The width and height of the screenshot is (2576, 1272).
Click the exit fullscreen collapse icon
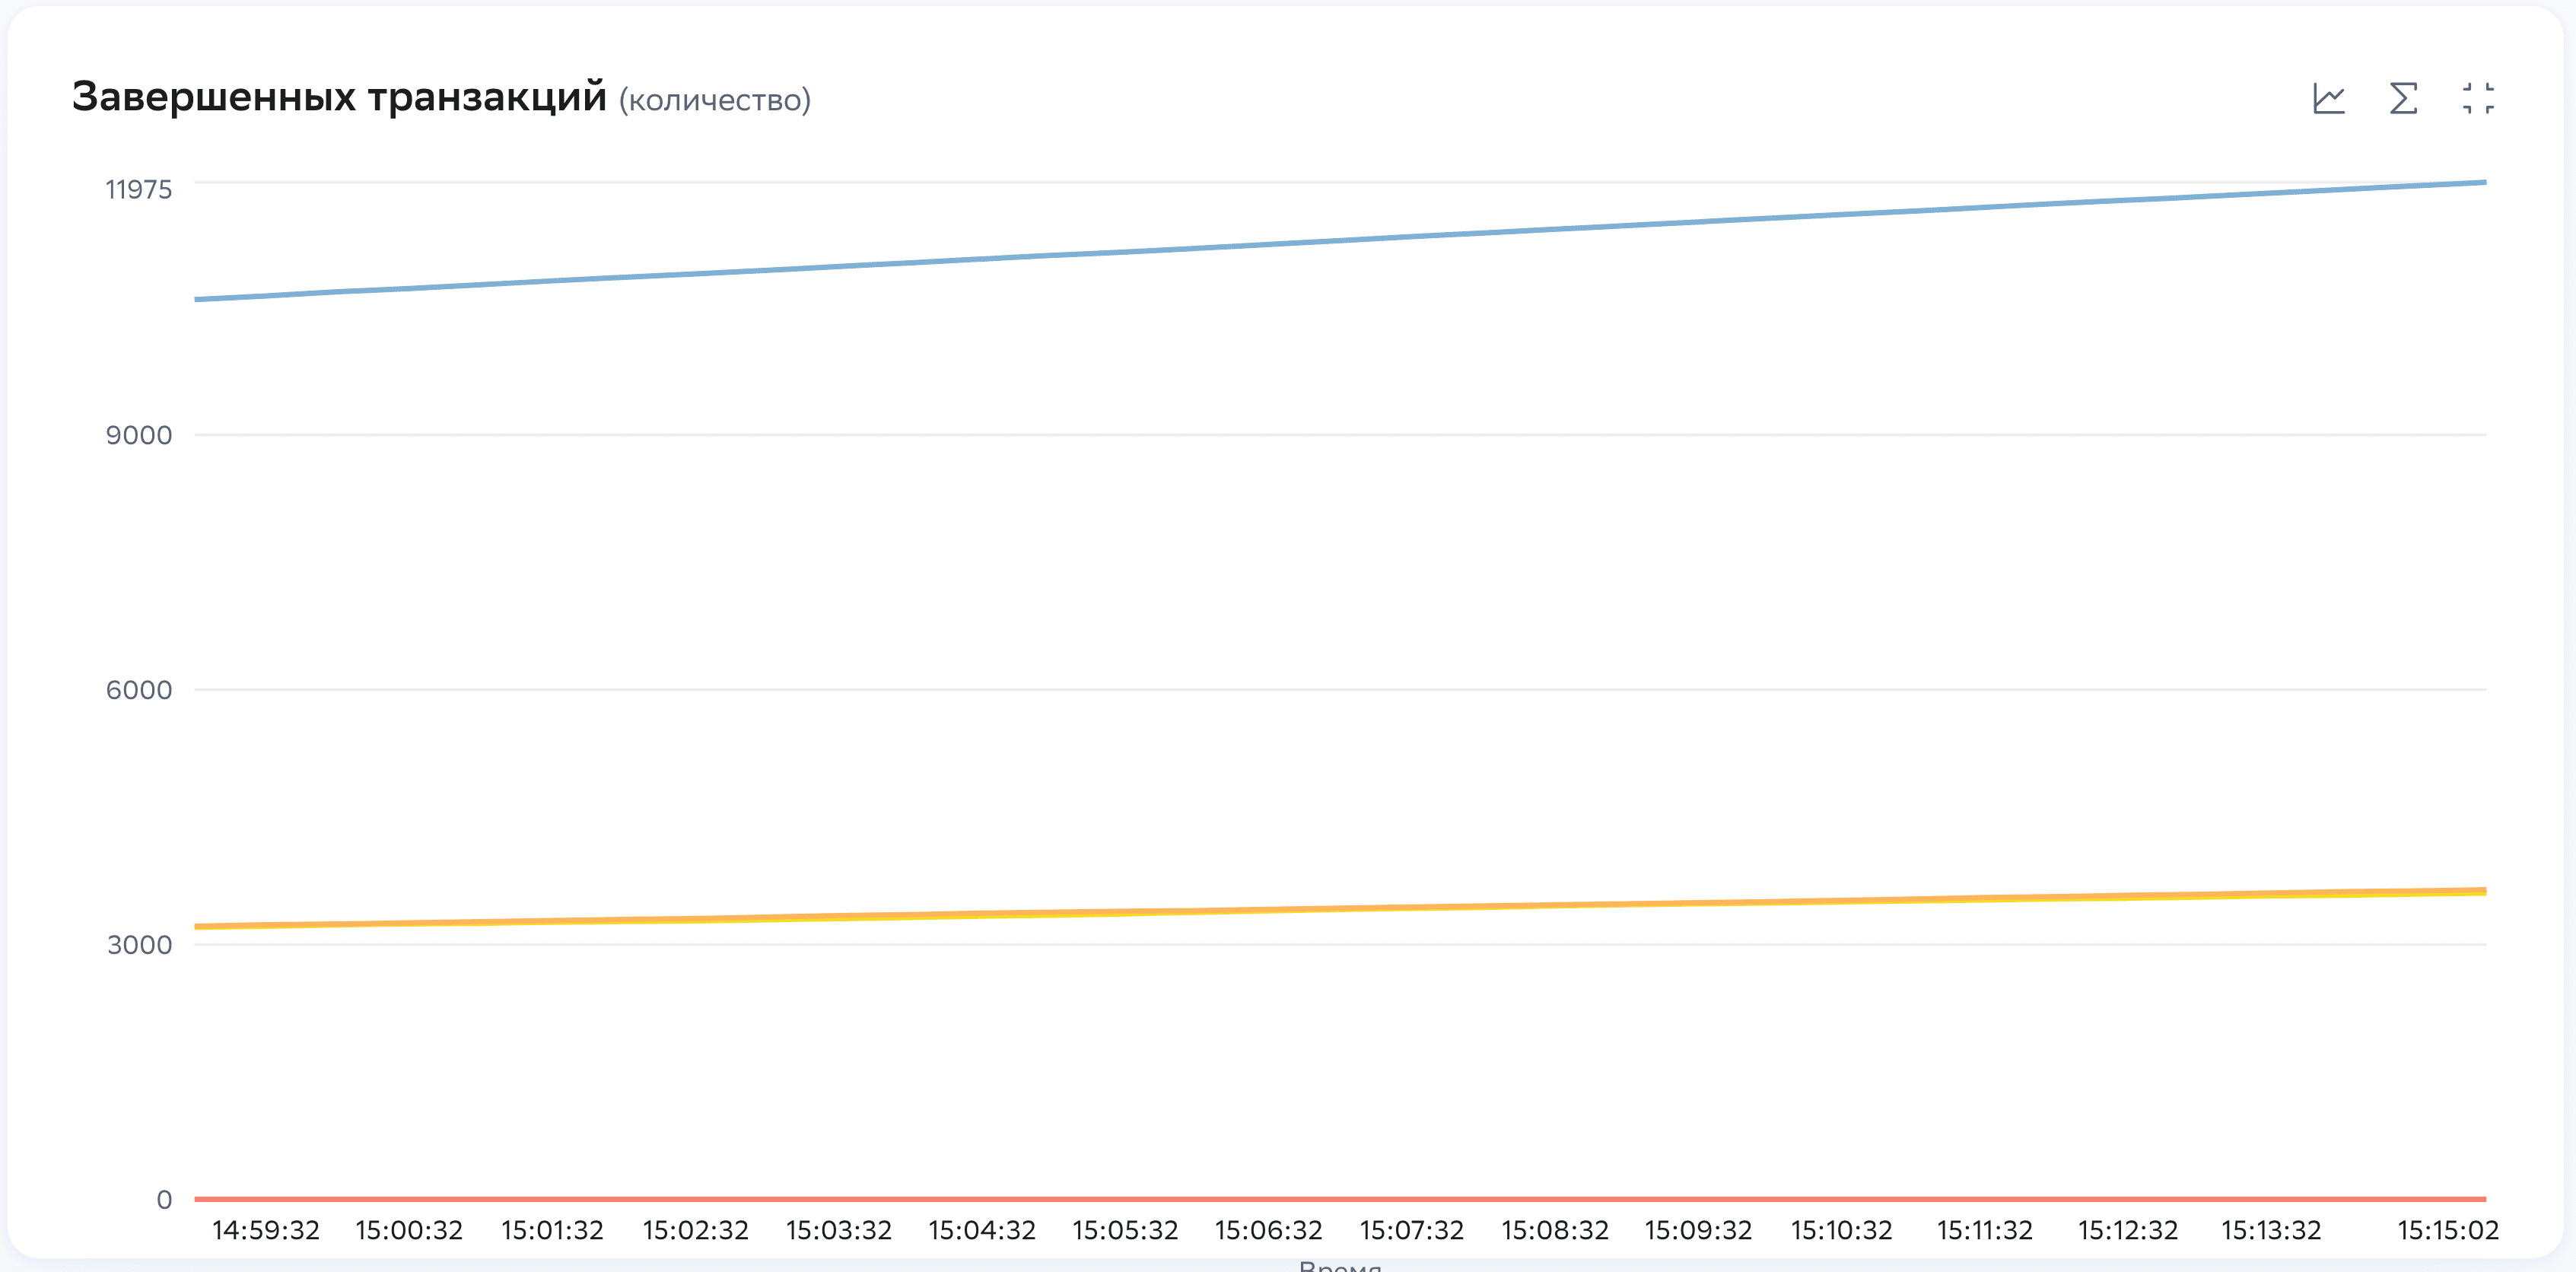[2478, 98]
